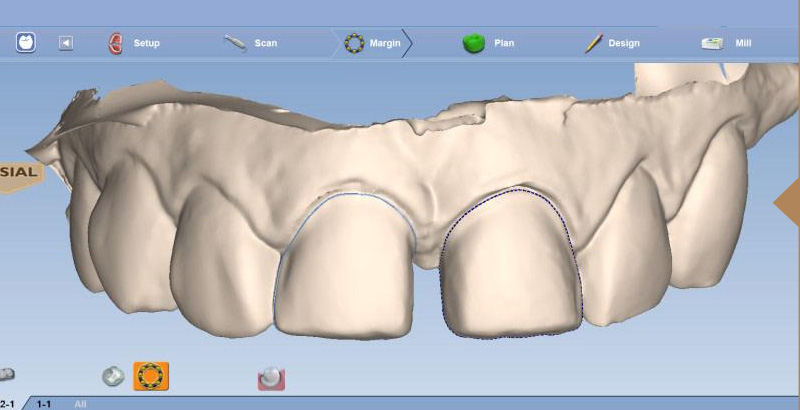800x410 pixels.
Task: Open the Plan step label
Action: pos(504,43)
